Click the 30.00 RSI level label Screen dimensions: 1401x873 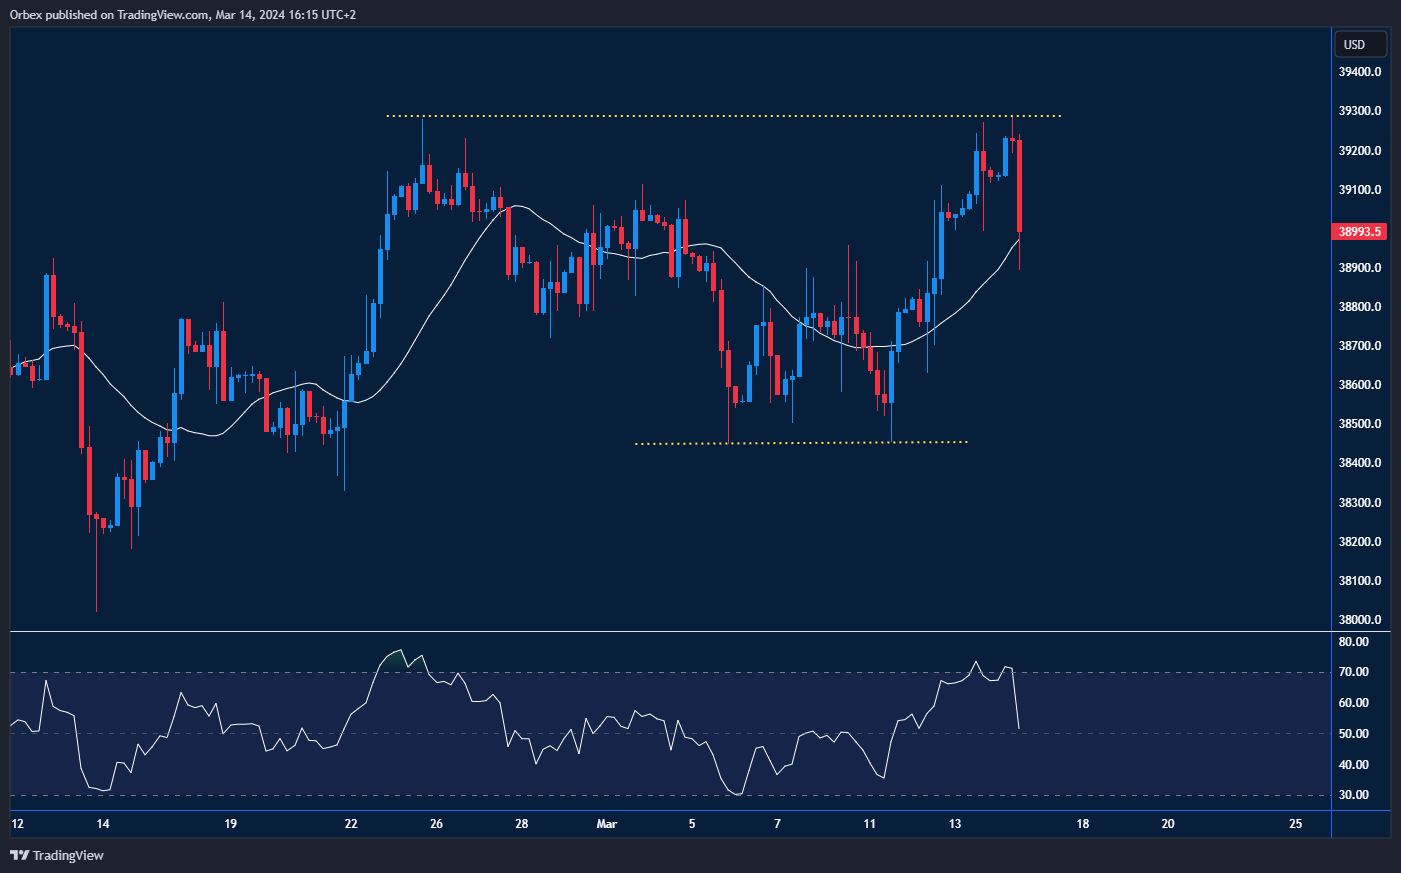[x=1353, y=795]
